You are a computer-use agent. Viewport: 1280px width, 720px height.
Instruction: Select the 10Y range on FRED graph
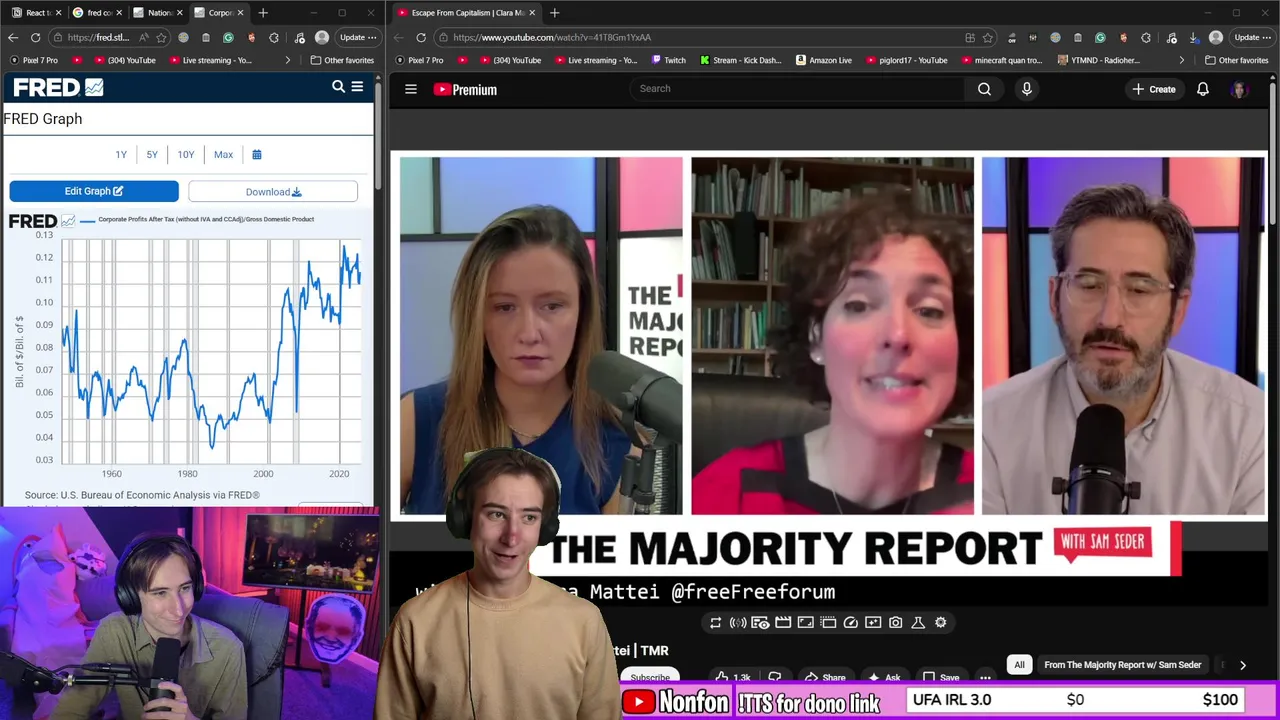186,155
